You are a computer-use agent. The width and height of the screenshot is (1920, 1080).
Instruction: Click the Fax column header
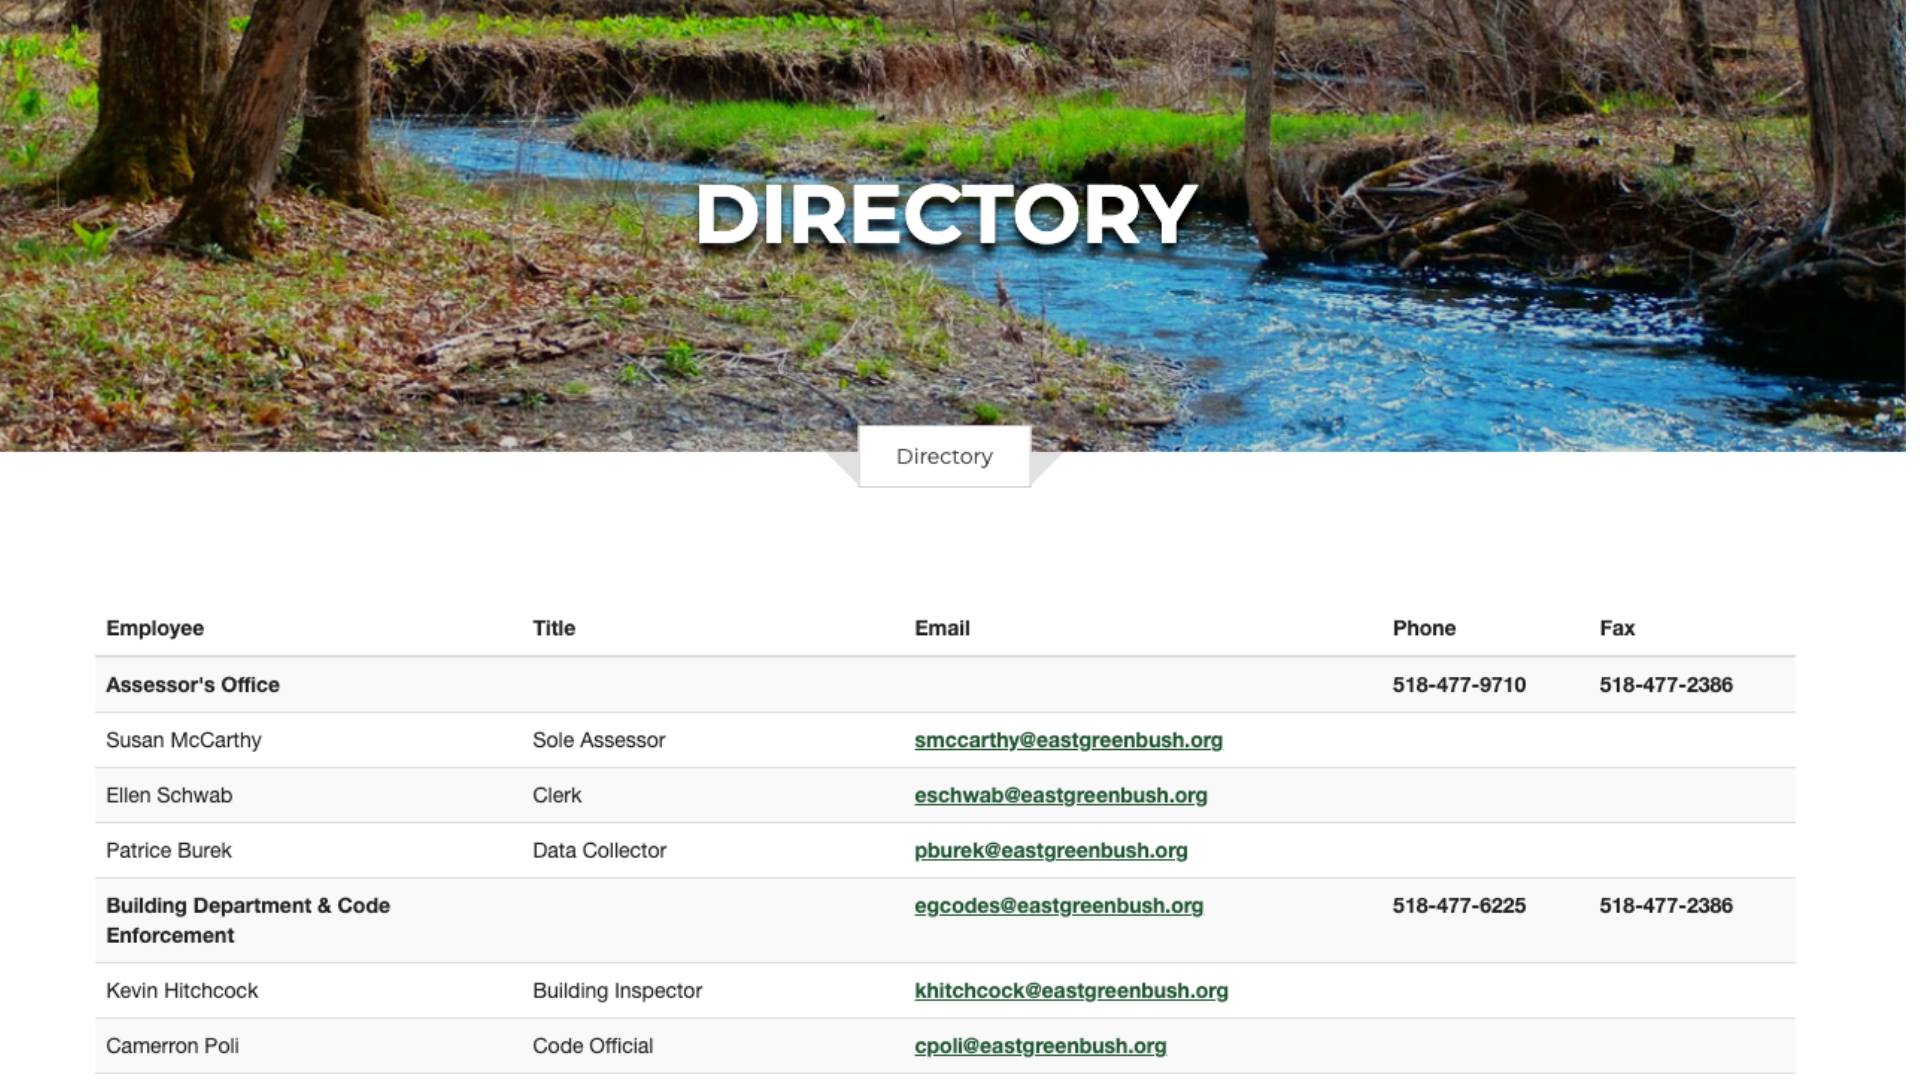point(1616,628)
